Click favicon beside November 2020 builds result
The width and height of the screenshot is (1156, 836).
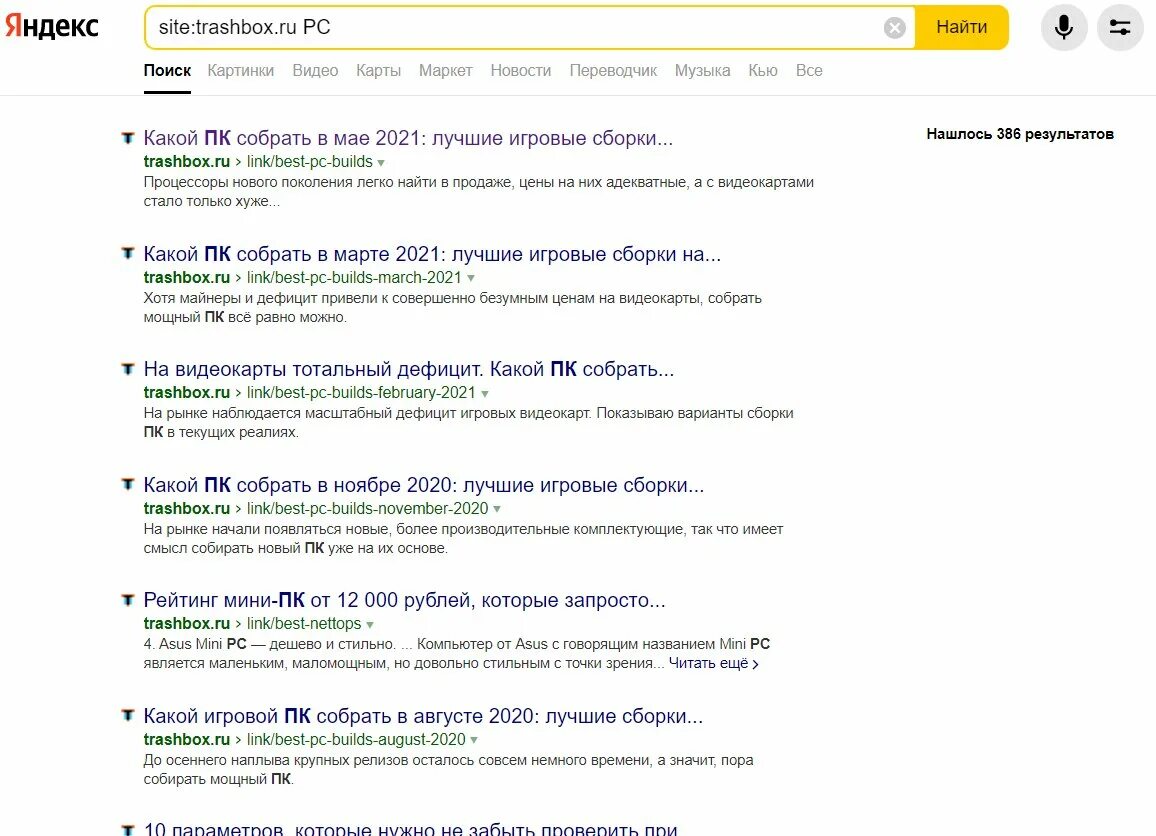pyautogui.click(x=128, y=484)
